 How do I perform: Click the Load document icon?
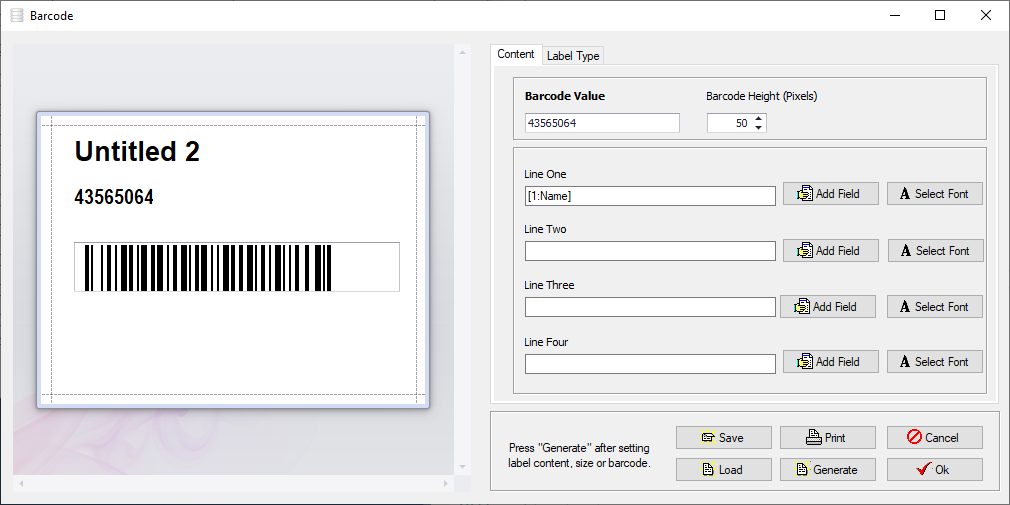point(707,470)
